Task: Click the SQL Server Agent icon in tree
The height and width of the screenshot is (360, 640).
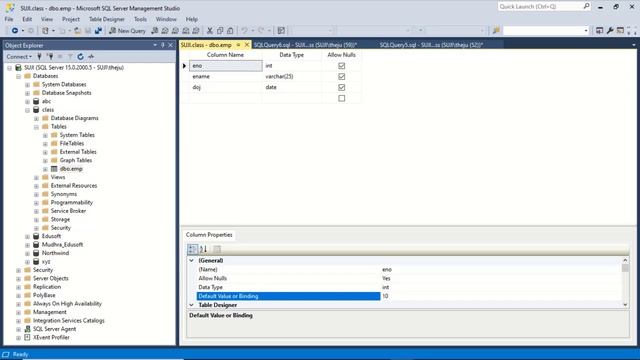Action: pyautogui.click(x=27, y=329)
